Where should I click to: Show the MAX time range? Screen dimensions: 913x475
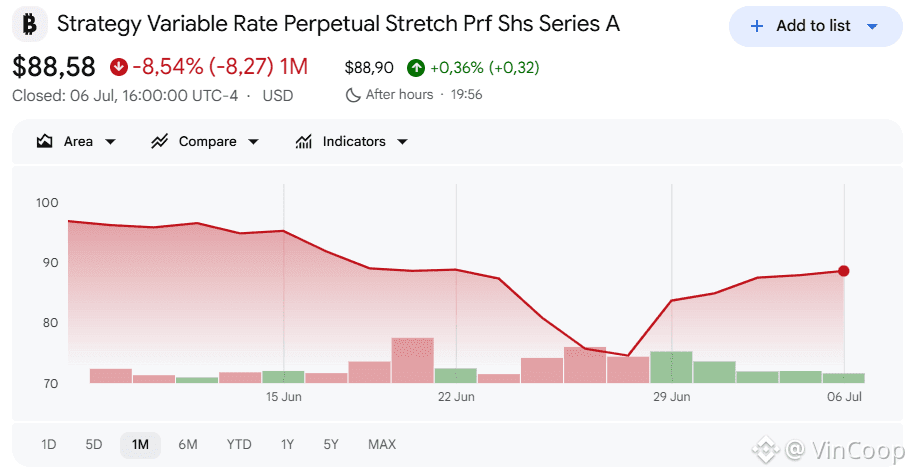pyautogui.click(x=382, y=445)
